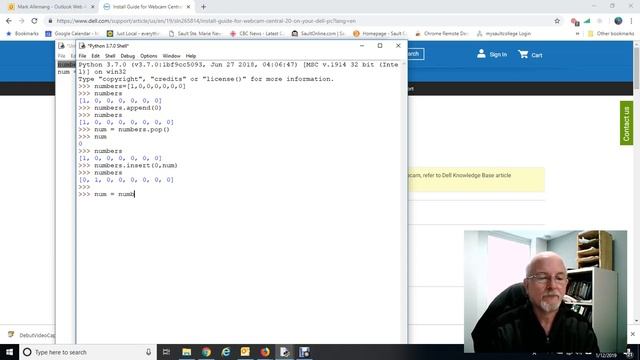Go back in Chrome
This screenshot has width=640, height=360.
click(9, 21)
